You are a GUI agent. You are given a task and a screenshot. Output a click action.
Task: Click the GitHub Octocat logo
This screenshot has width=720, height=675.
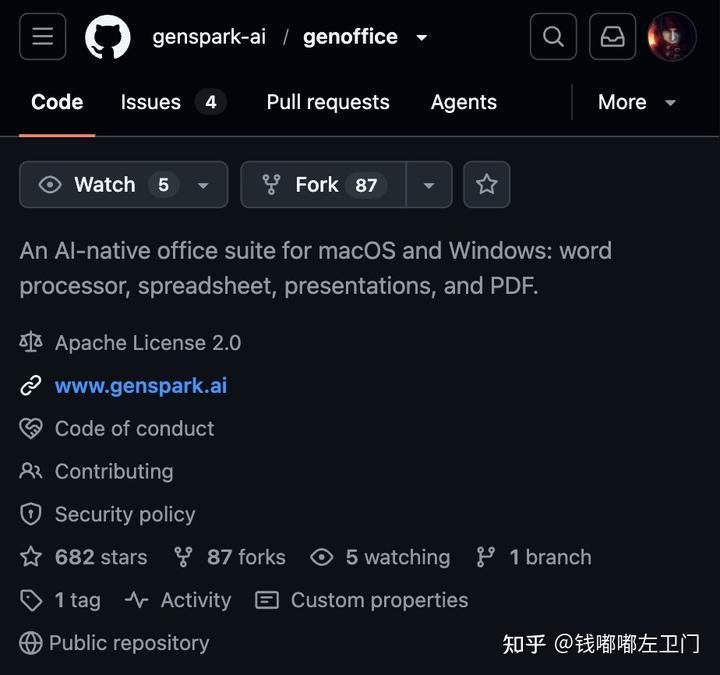pos(107,37)
